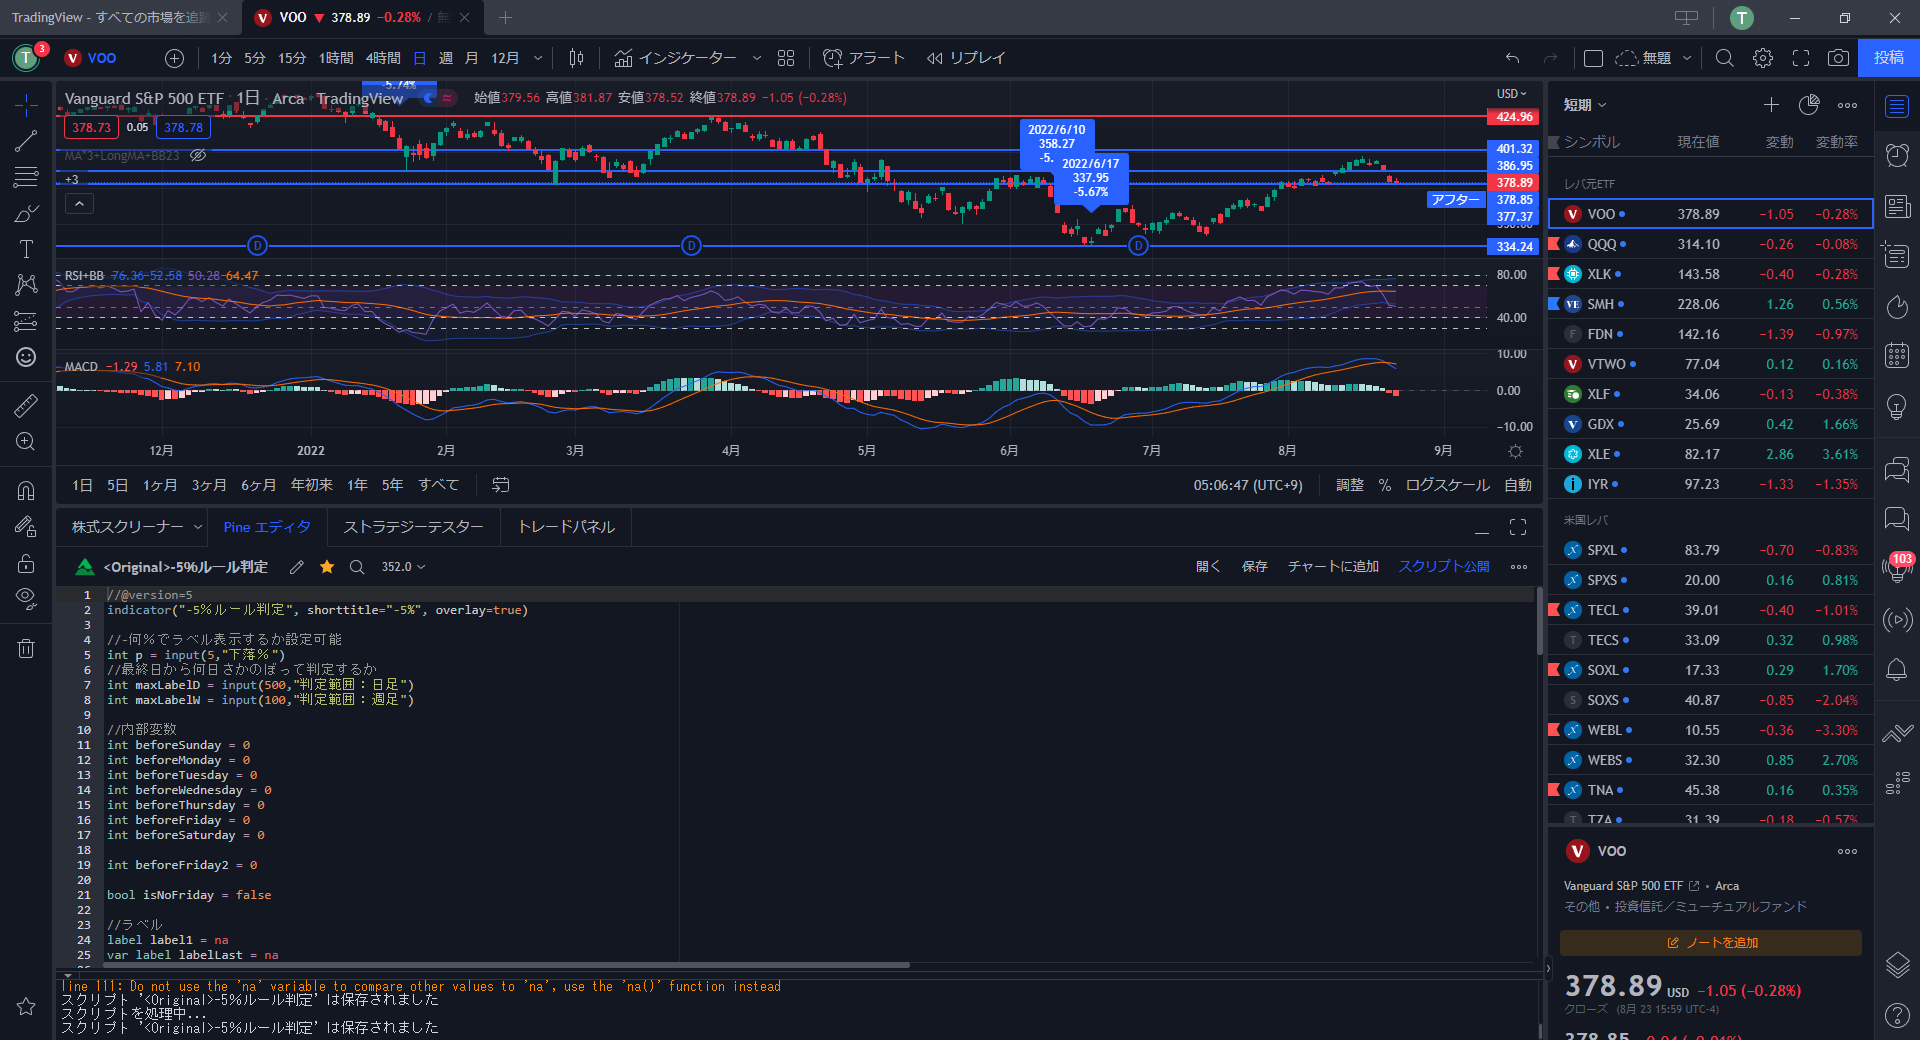Viewport: 1920px width, 1040px height.
Task: Select the trend line drawing tool
Action: [26, 141]
